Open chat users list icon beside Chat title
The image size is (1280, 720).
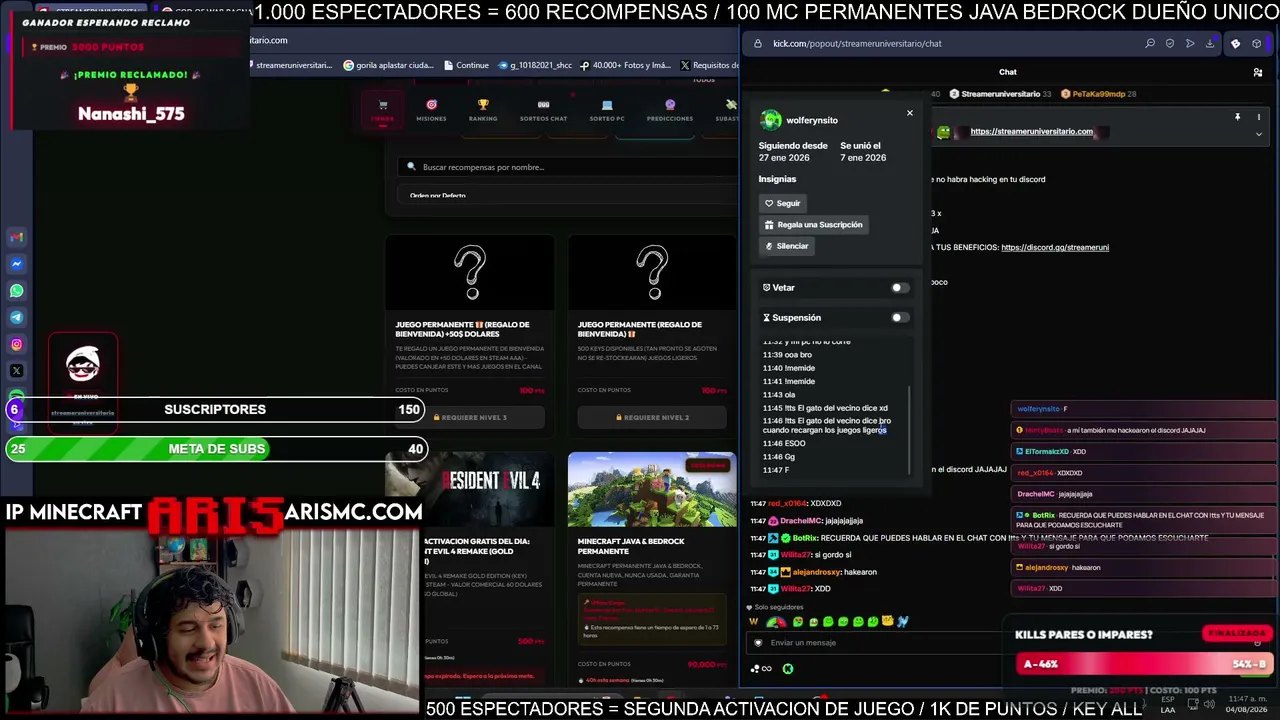[x=1258, y=72]
